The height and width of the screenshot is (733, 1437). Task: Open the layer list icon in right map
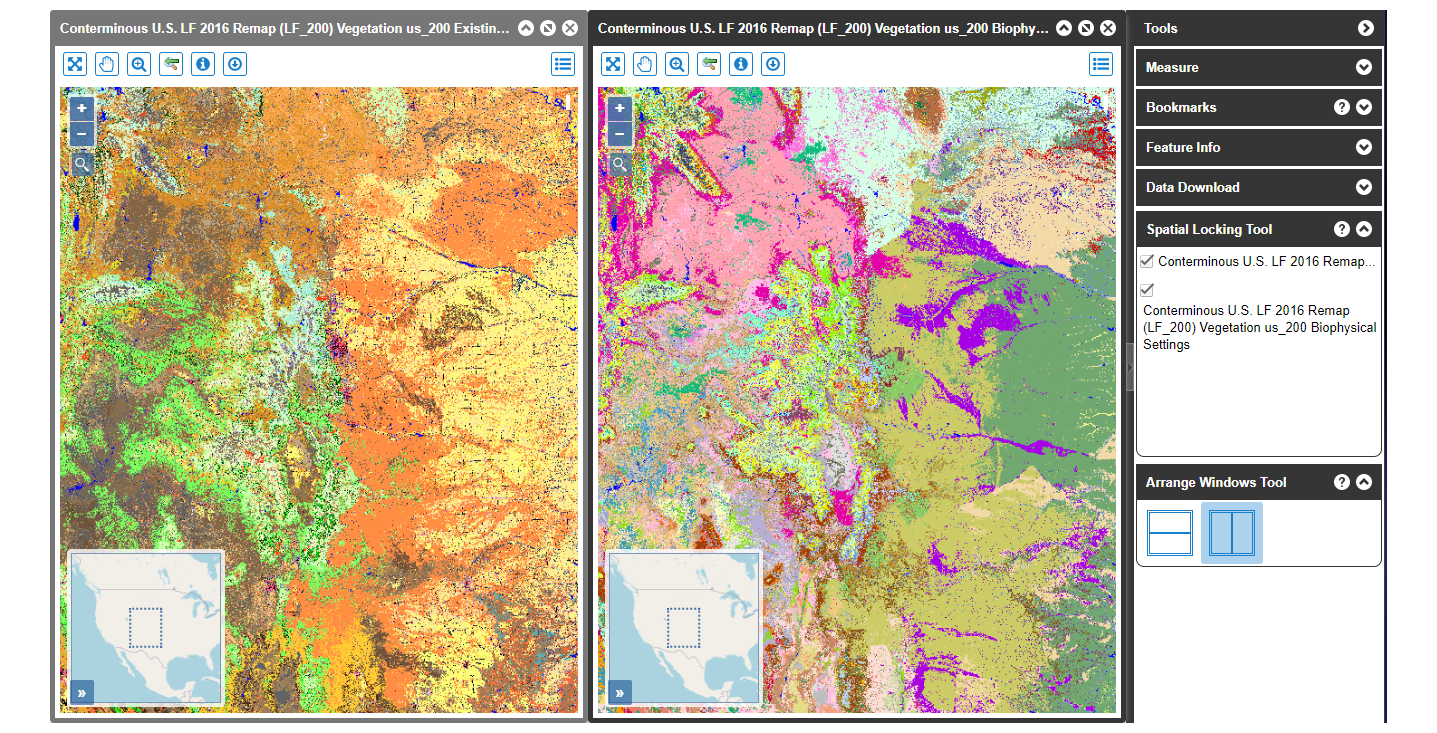(x=1101, y=65)
